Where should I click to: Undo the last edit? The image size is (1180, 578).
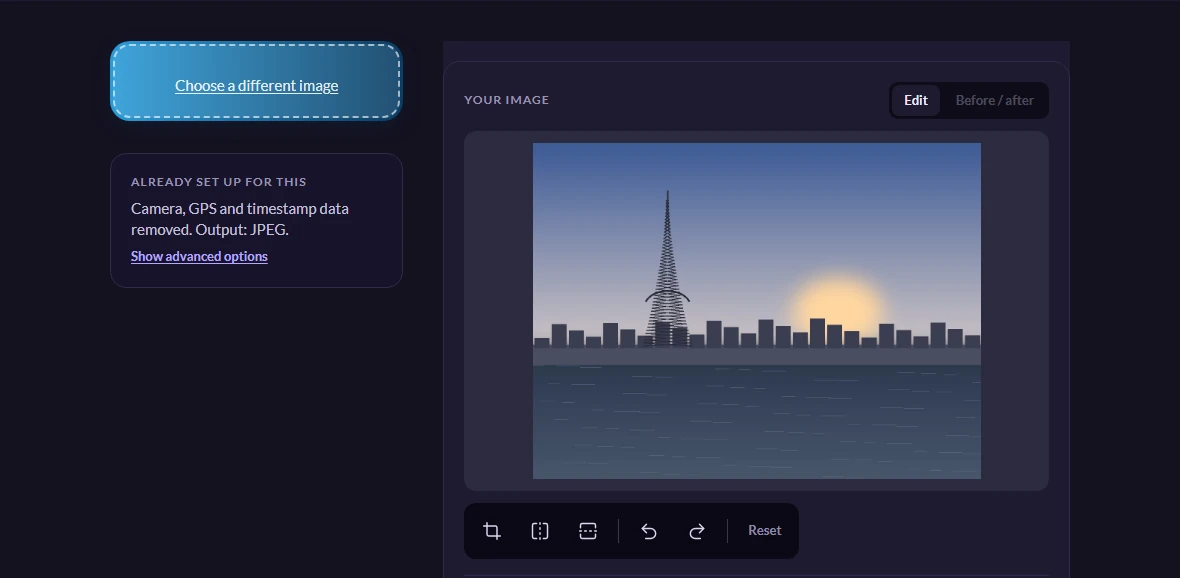pos(649,531)
